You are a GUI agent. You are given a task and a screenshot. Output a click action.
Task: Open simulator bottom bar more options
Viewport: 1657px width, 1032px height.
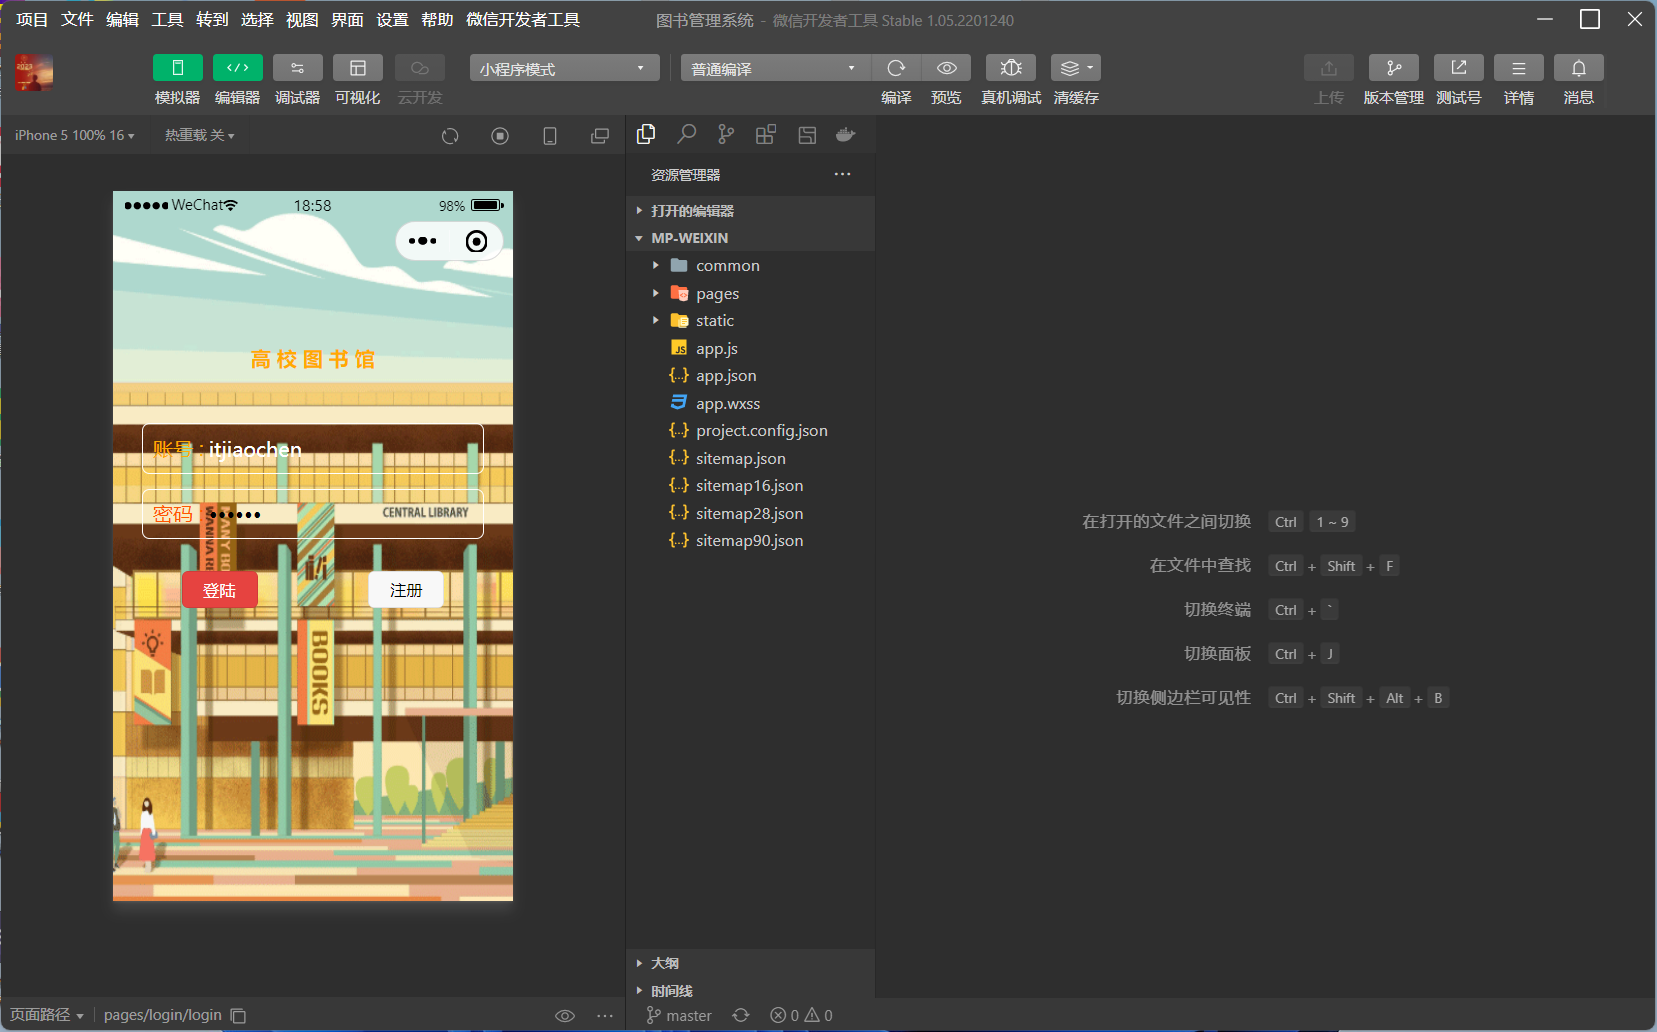605,1016
